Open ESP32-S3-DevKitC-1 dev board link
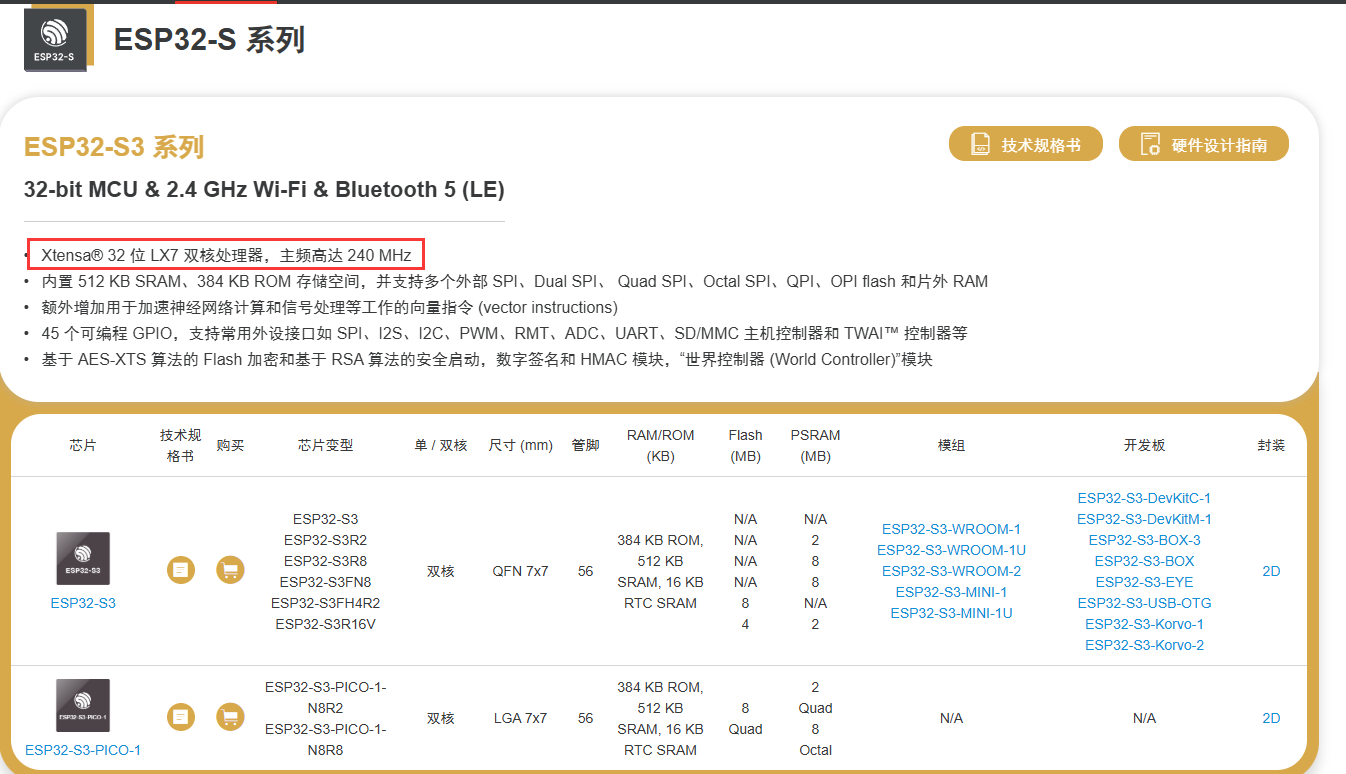This screenshot has width=1346, height=774. pos(1144,498)
